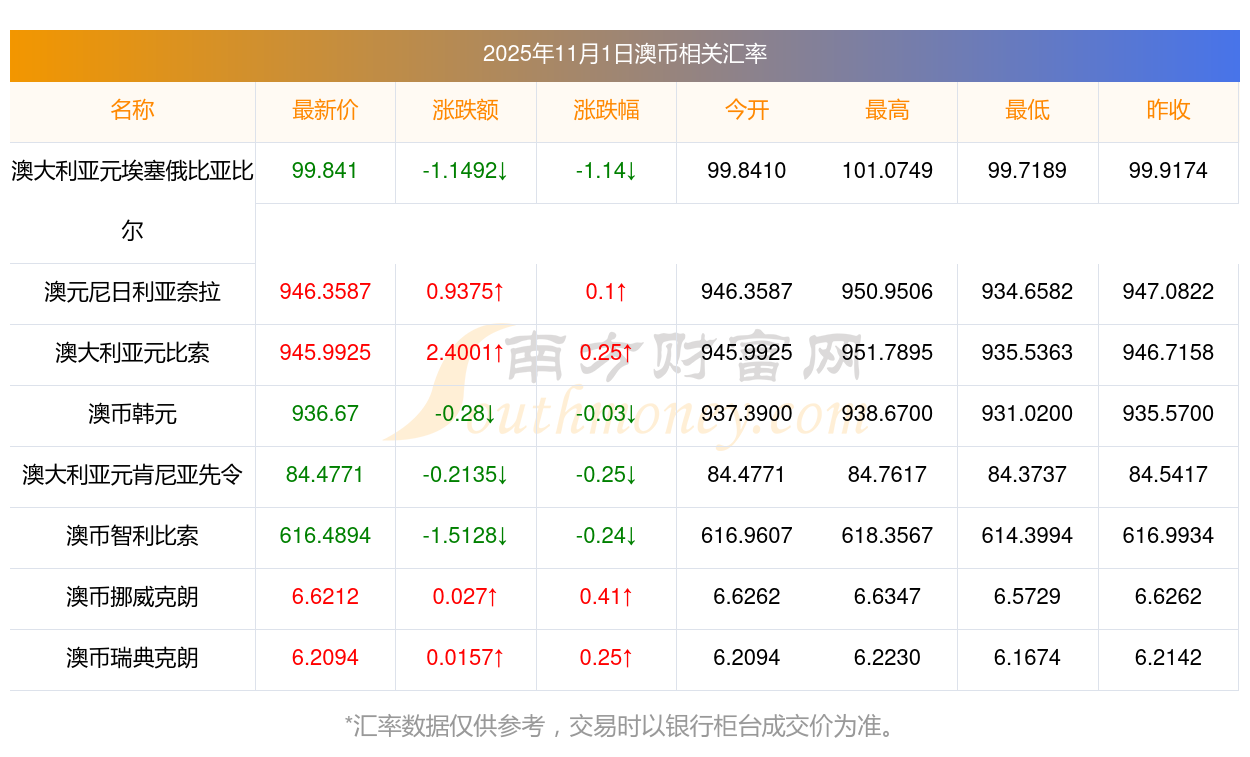This screenshot has width=1250, height=757.
Task: Select the 今开 column header
Action: point(747,110)
